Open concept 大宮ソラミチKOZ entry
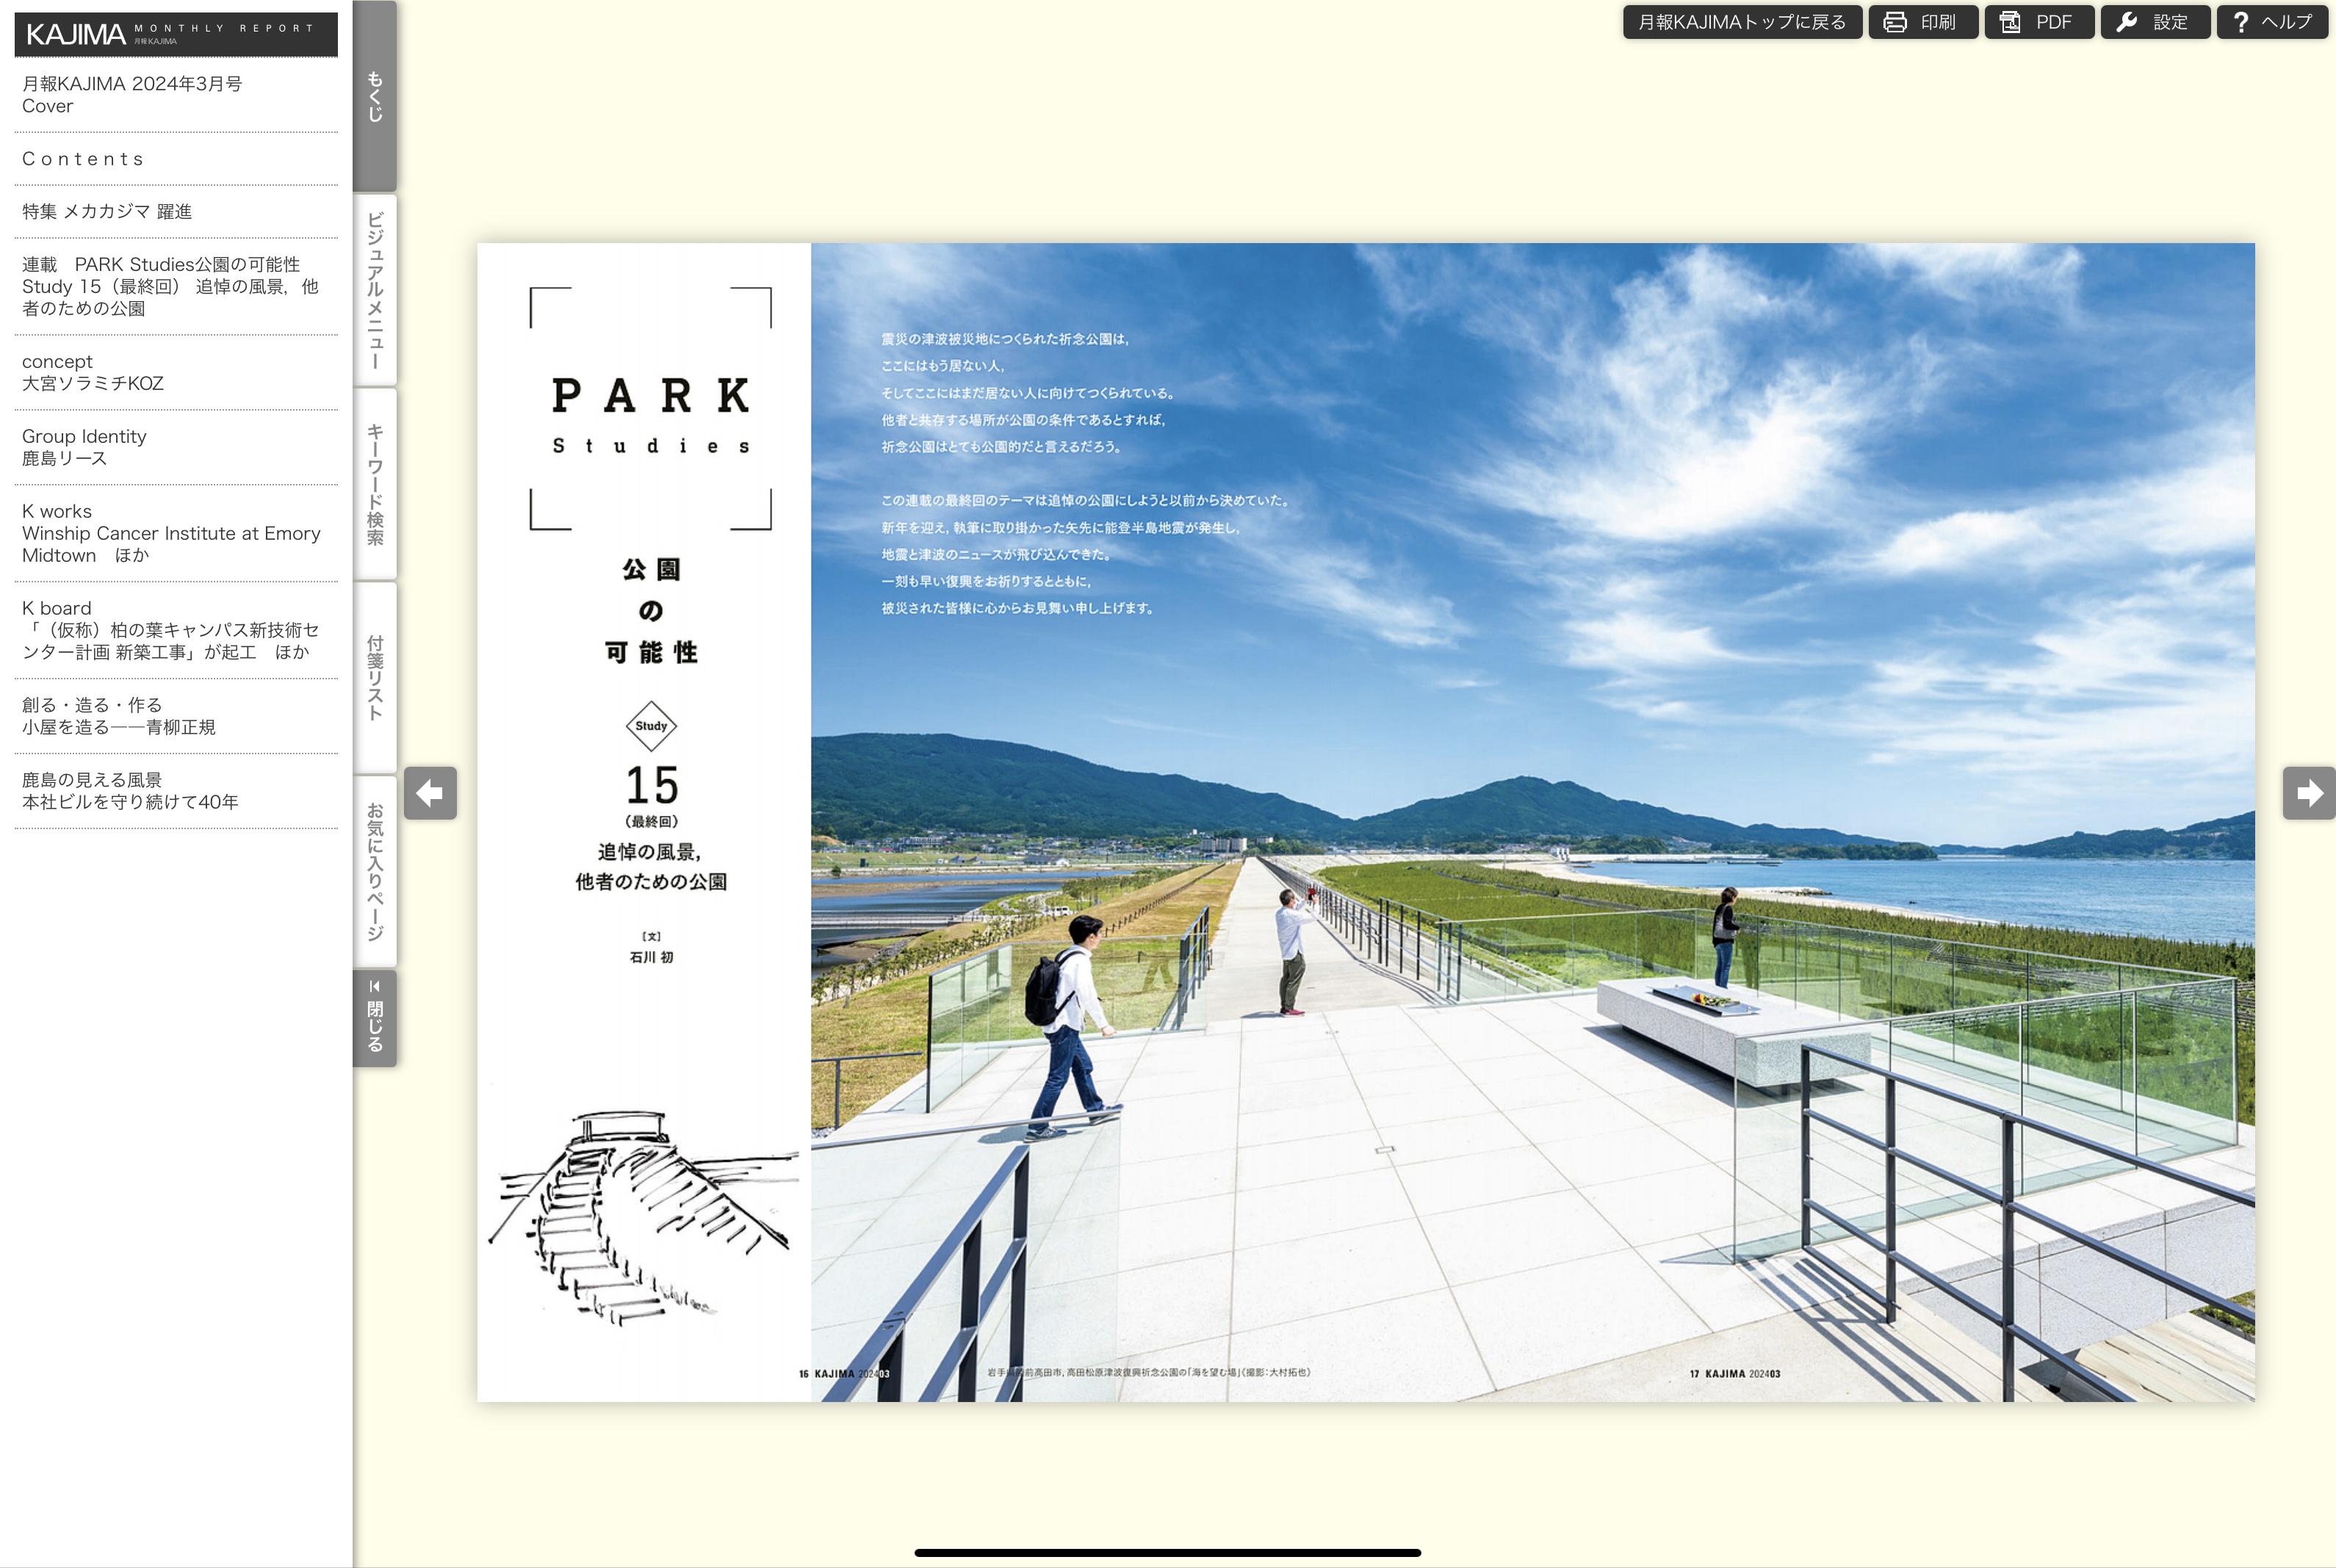This screenshot has height=1568, width=2336. (93, 373)
